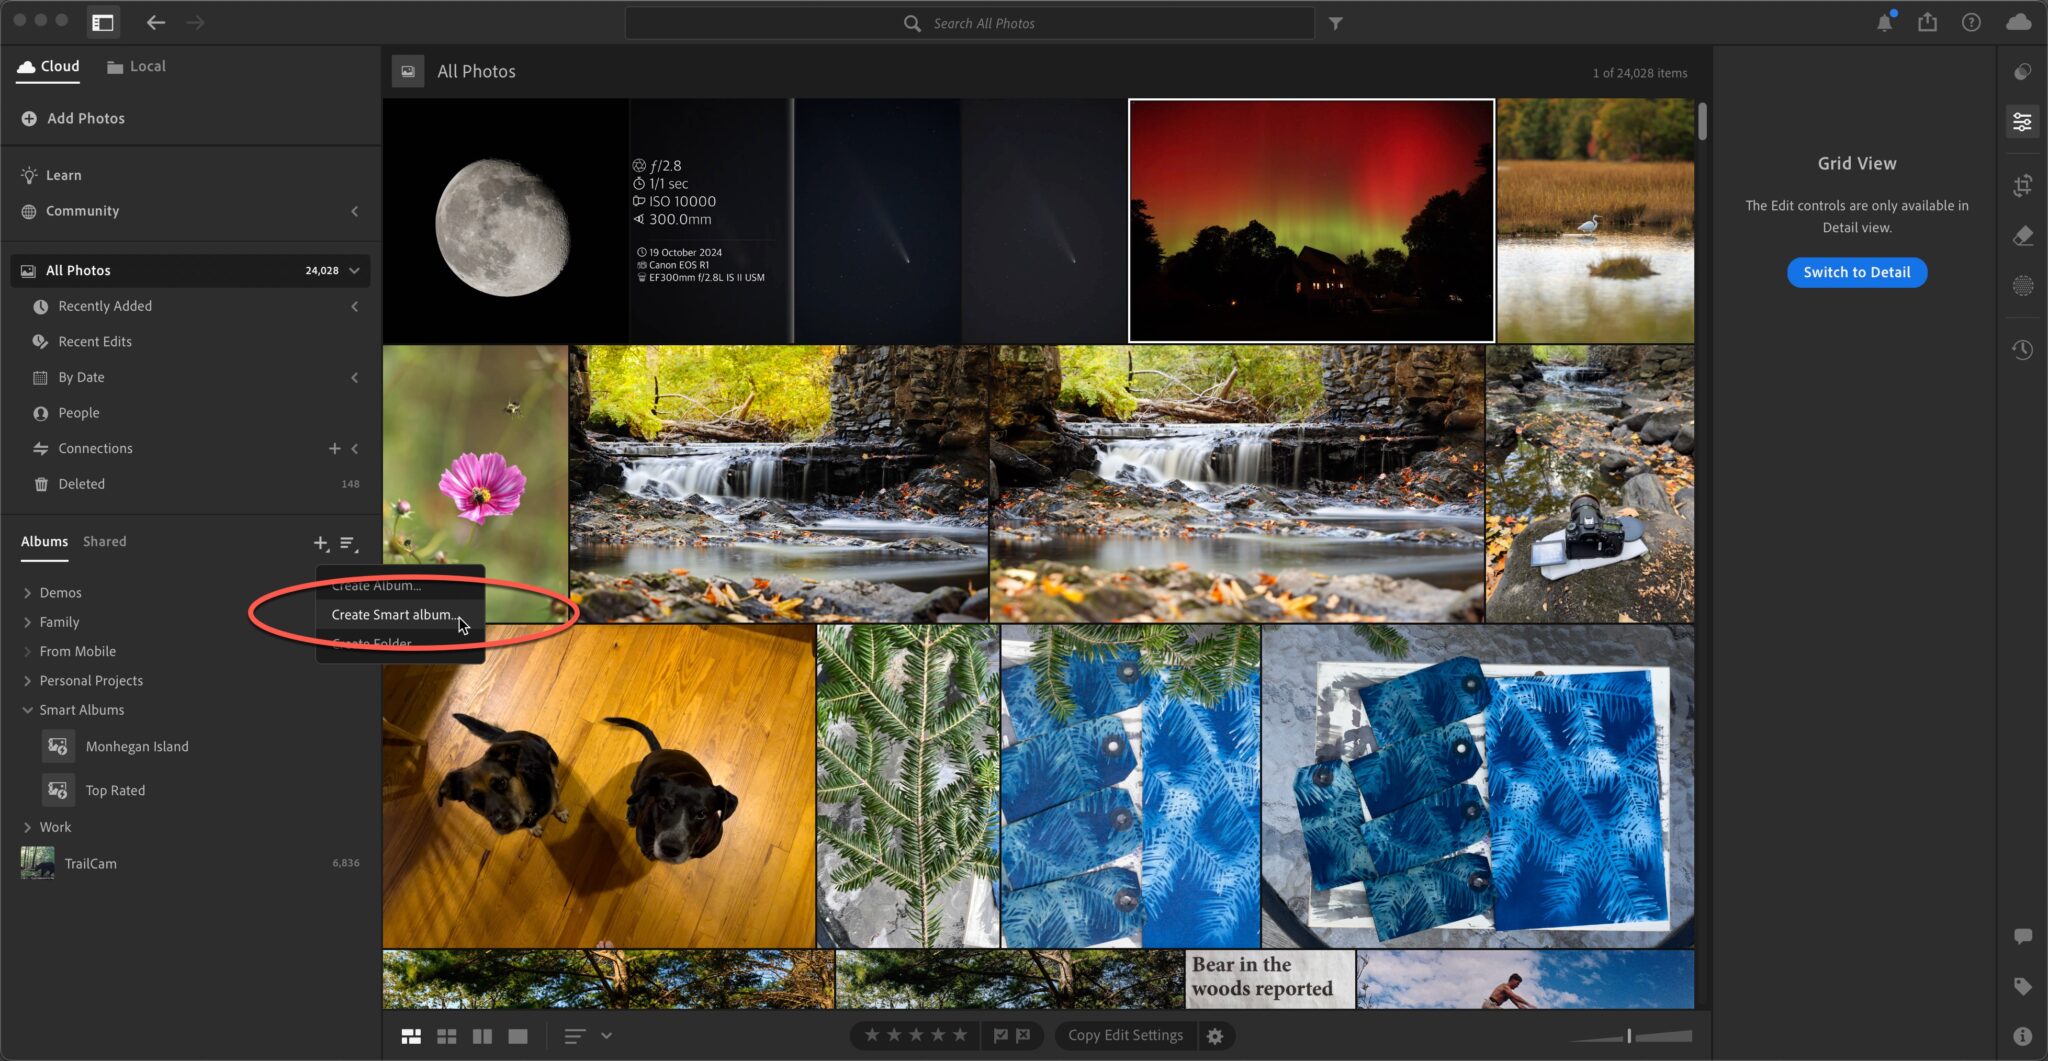Flag the selected photo as a pick

[1002, 1035]
